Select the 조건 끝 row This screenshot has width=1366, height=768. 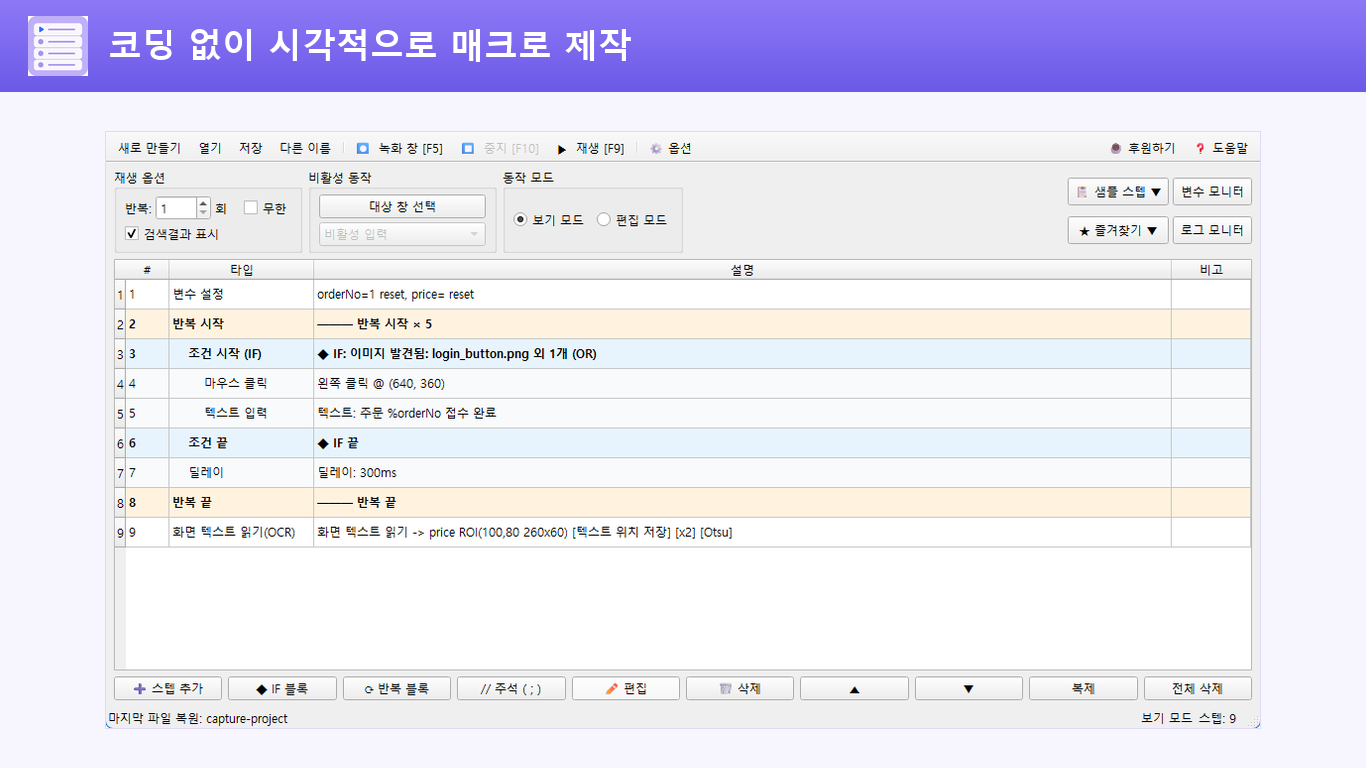point(683,443)
